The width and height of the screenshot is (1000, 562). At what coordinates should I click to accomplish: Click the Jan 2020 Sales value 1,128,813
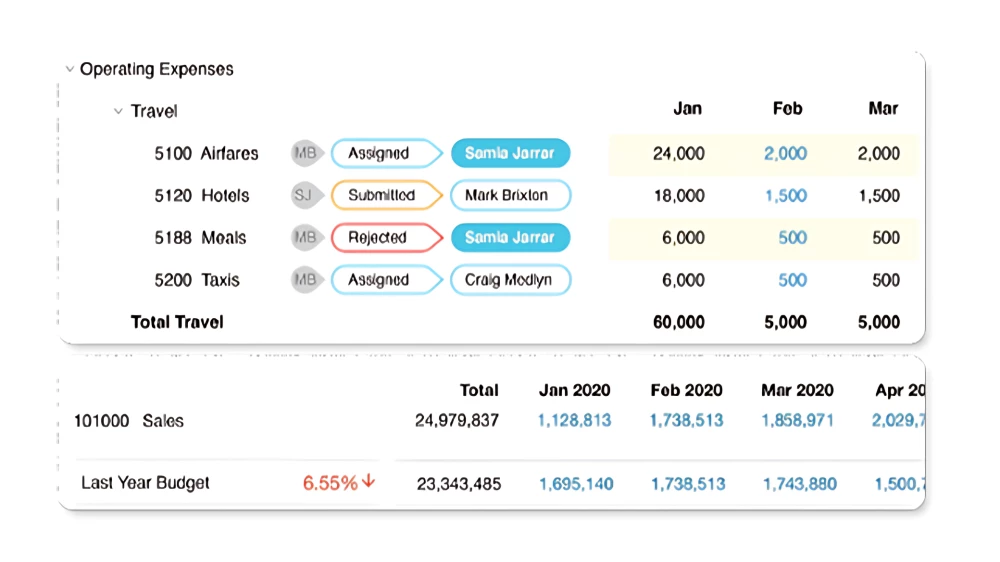[574, 421]
